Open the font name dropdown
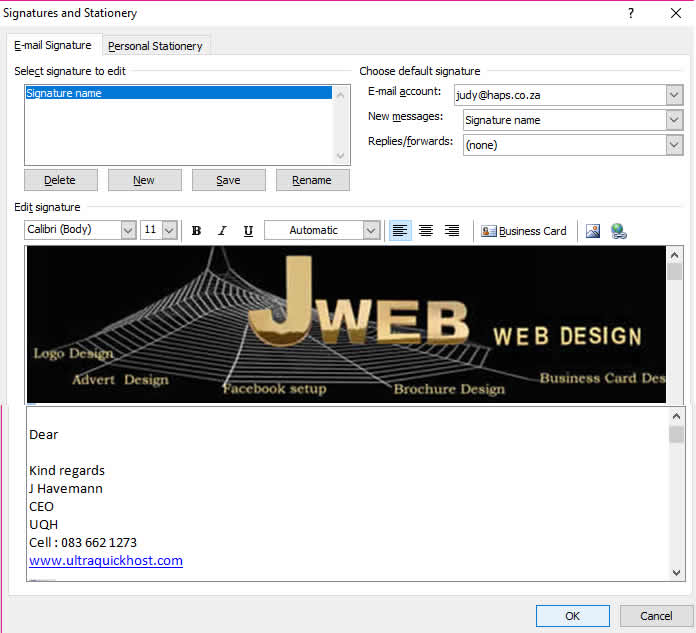The width and height of the screenshot is (696, 633). [x=128, y=230]
